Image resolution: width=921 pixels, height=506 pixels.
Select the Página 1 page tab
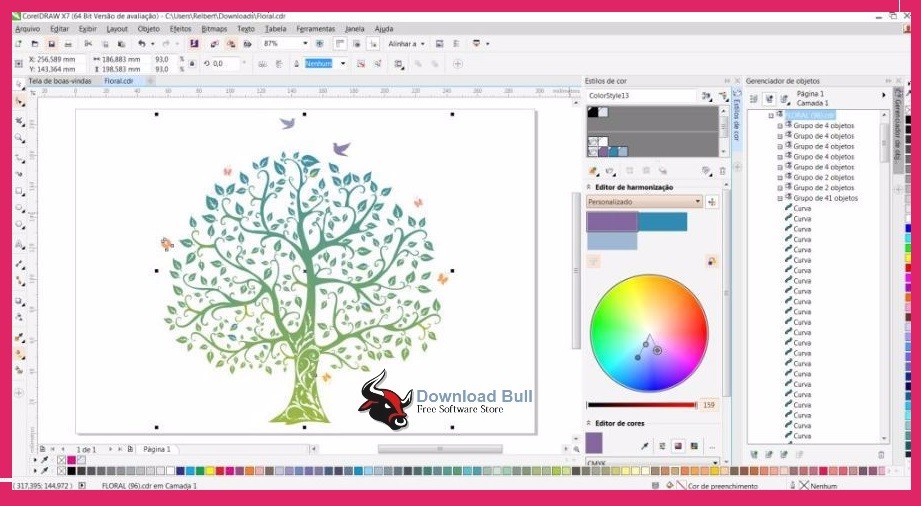coord(157,449)
